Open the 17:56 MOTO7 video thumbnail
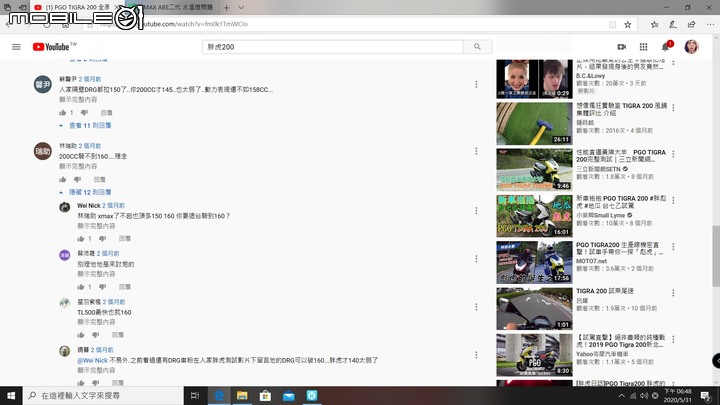 point(534,262)
